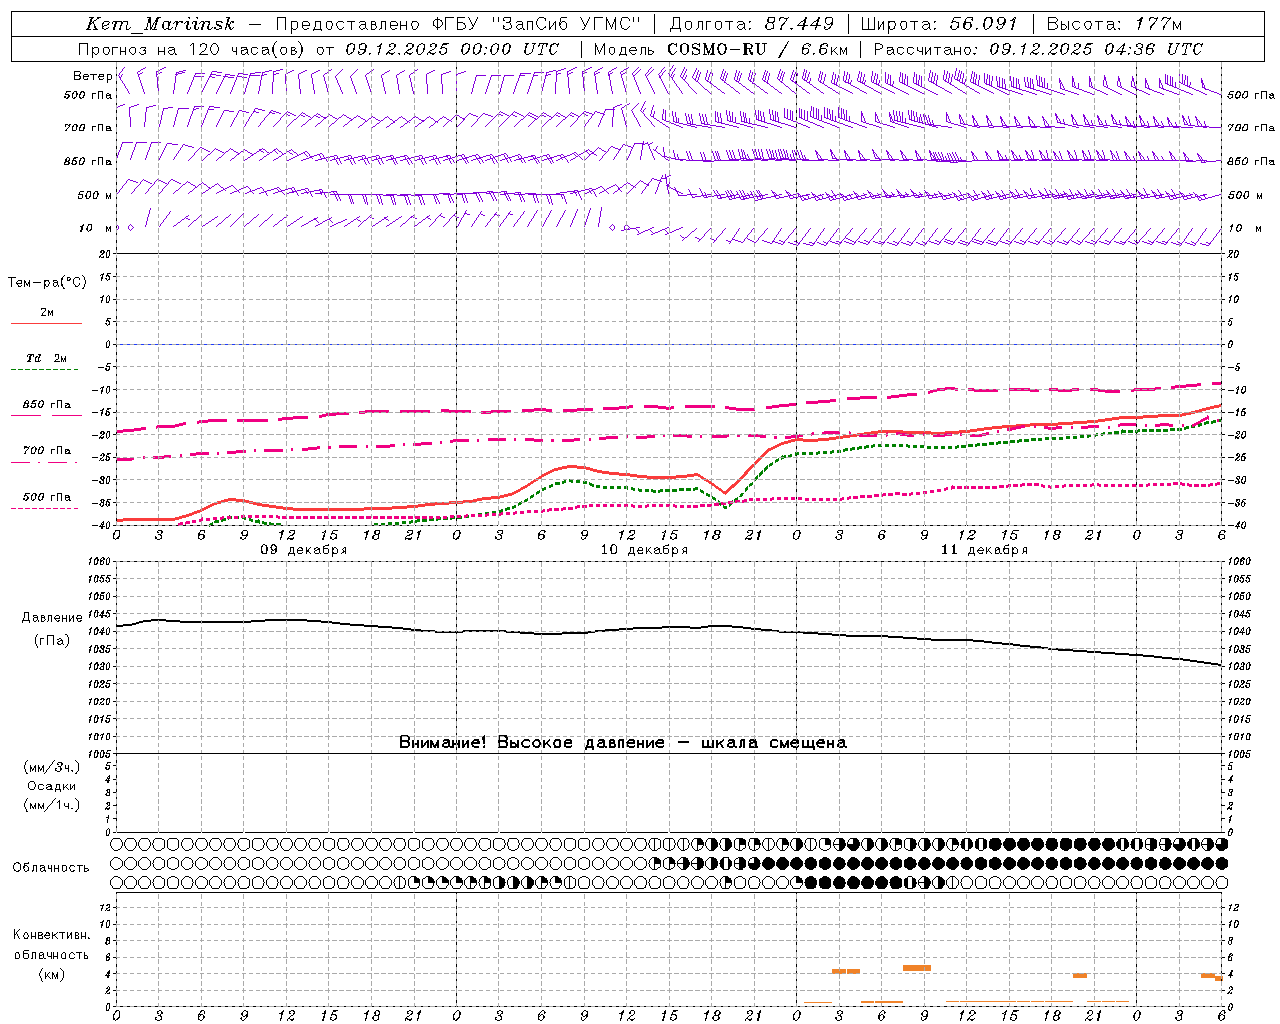The image size is (1280, 1024).
Task: Click the station name Kem_Mariinsk
Action: [160, 25]
